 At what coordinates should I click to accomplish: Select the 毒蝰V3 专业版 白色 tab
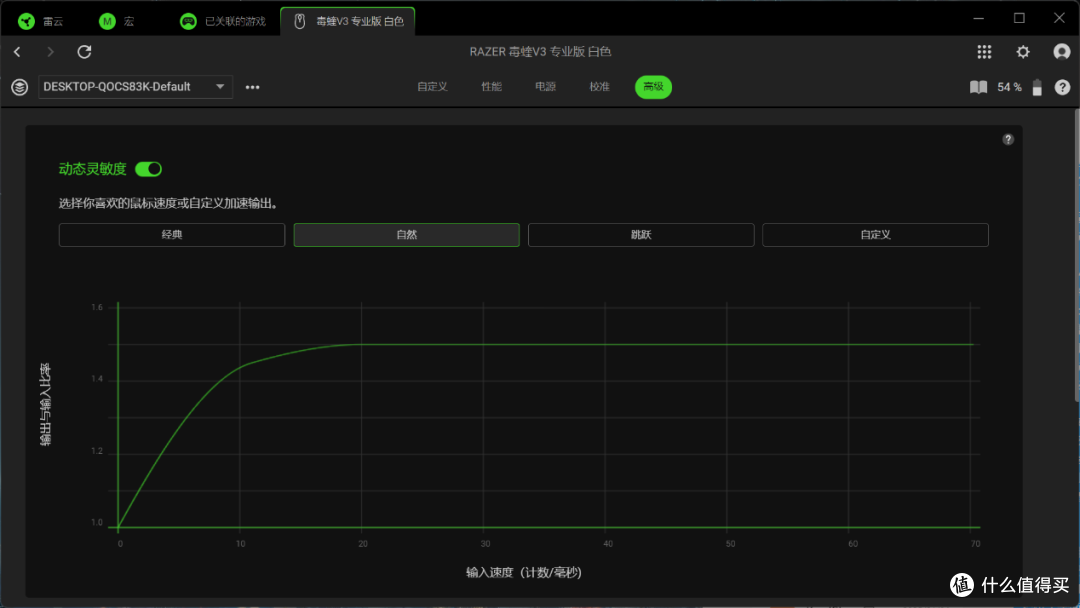pos(348,21)
